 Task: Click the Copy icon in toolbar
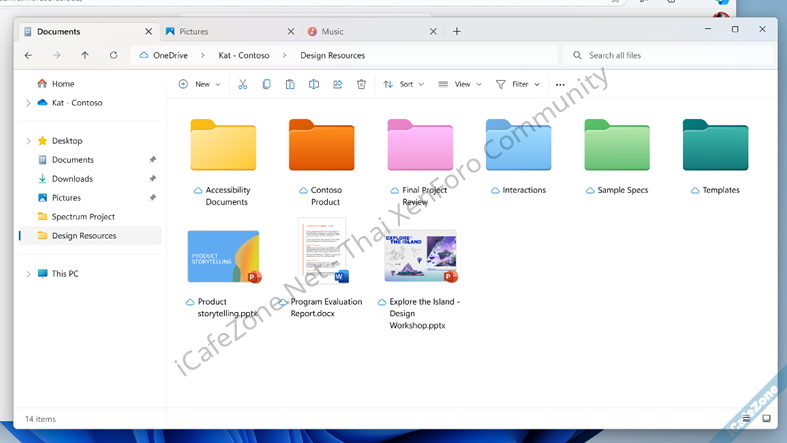point(266,85)
